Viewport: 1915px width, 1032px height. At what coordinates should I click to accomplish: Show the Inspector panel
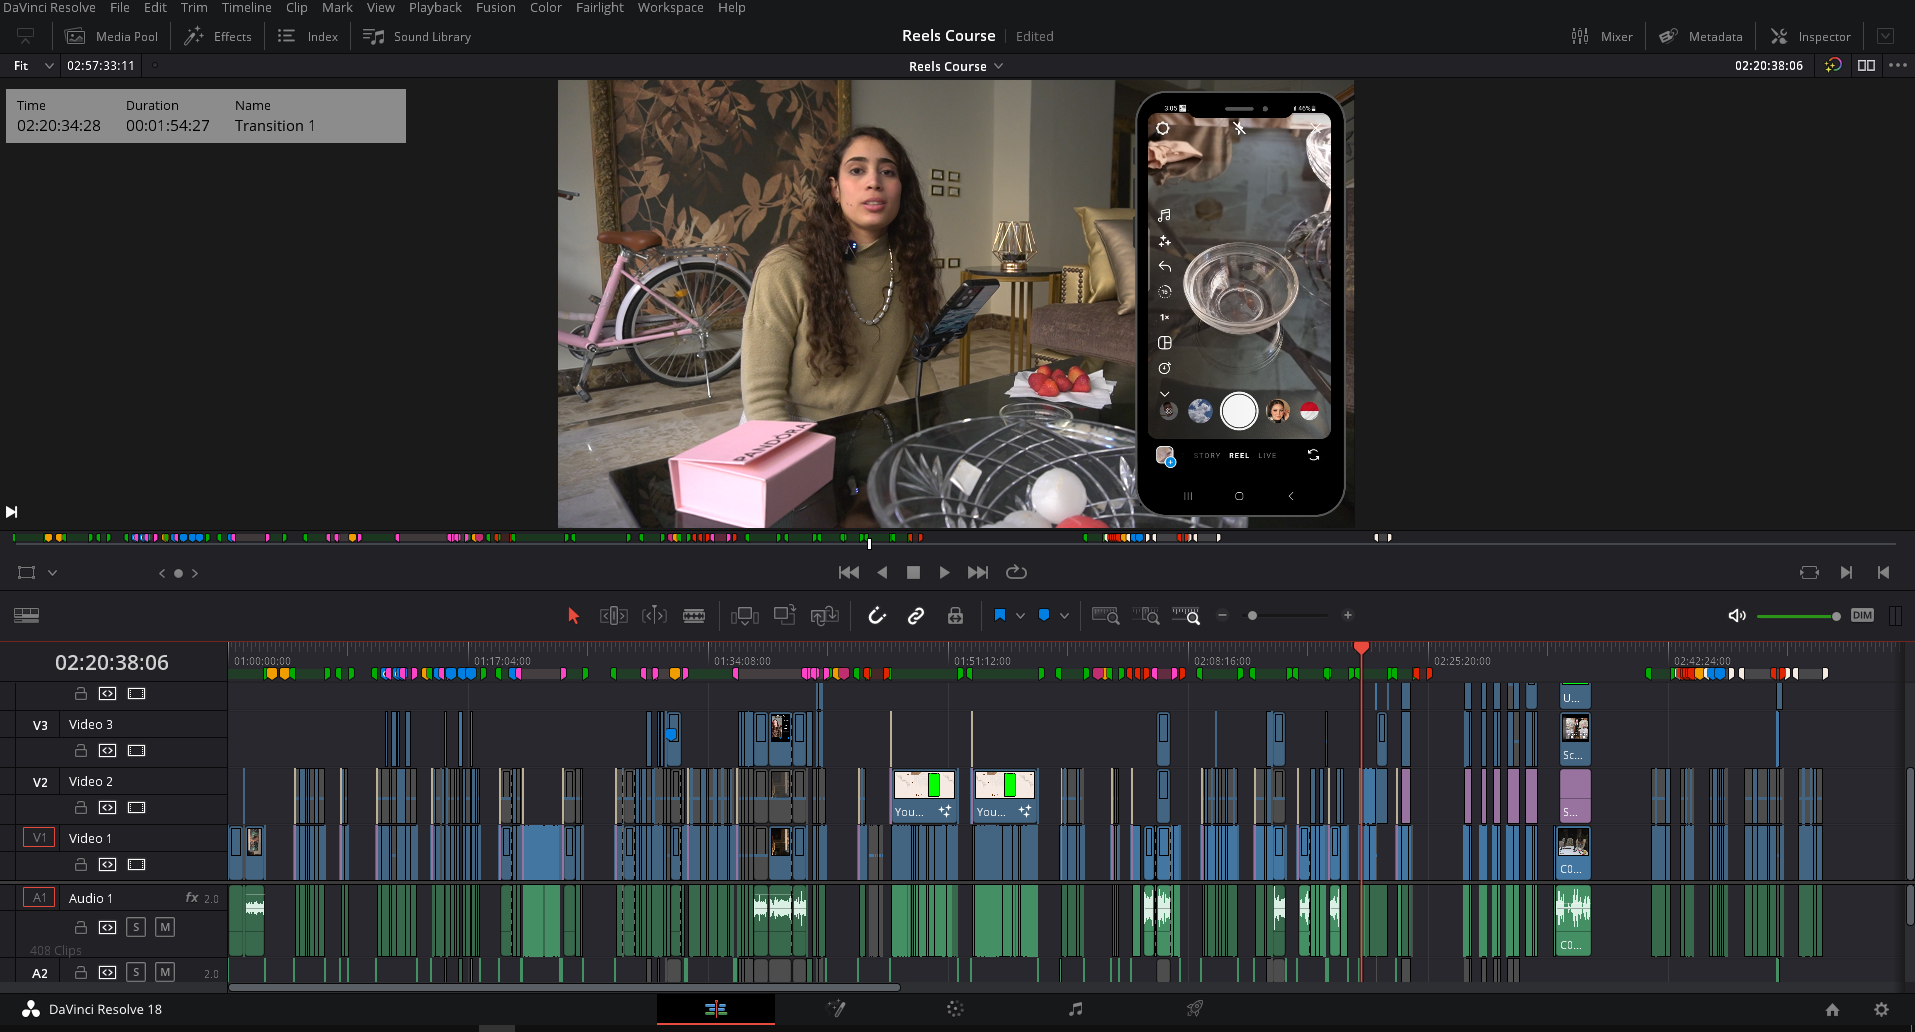click(1810, 37)
